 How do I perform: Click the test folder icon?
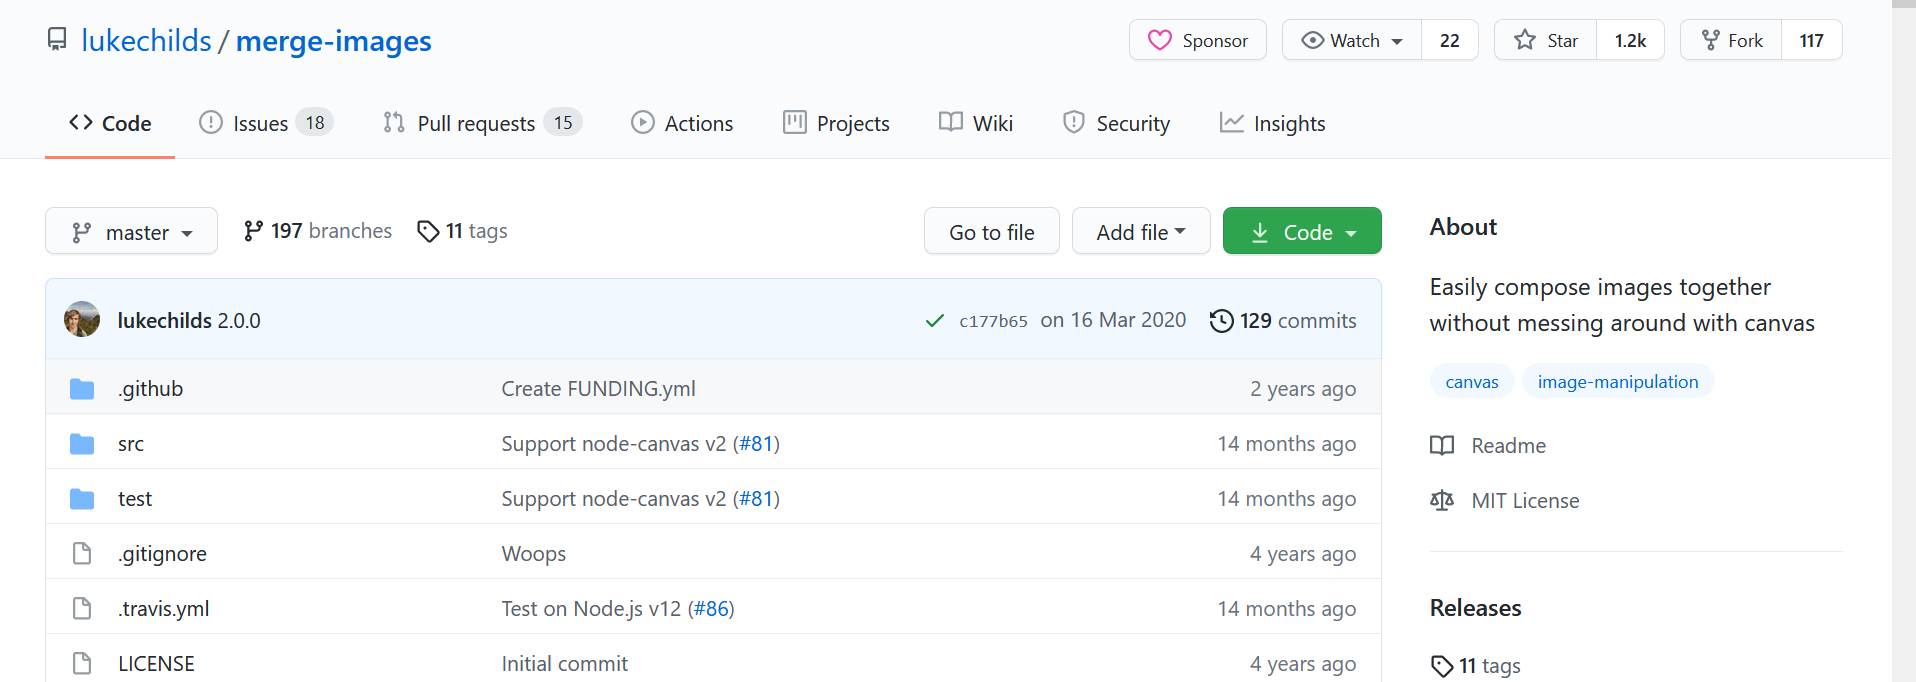coord(82,499)
